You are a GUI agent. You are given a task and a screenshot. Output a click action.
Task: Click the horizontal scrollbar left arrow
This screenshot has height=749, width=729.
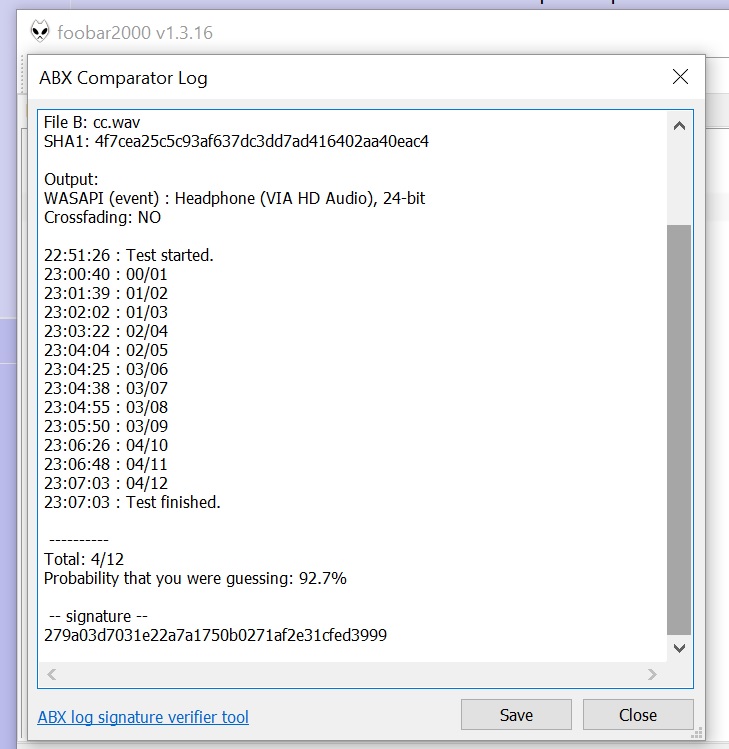point(52,674)
